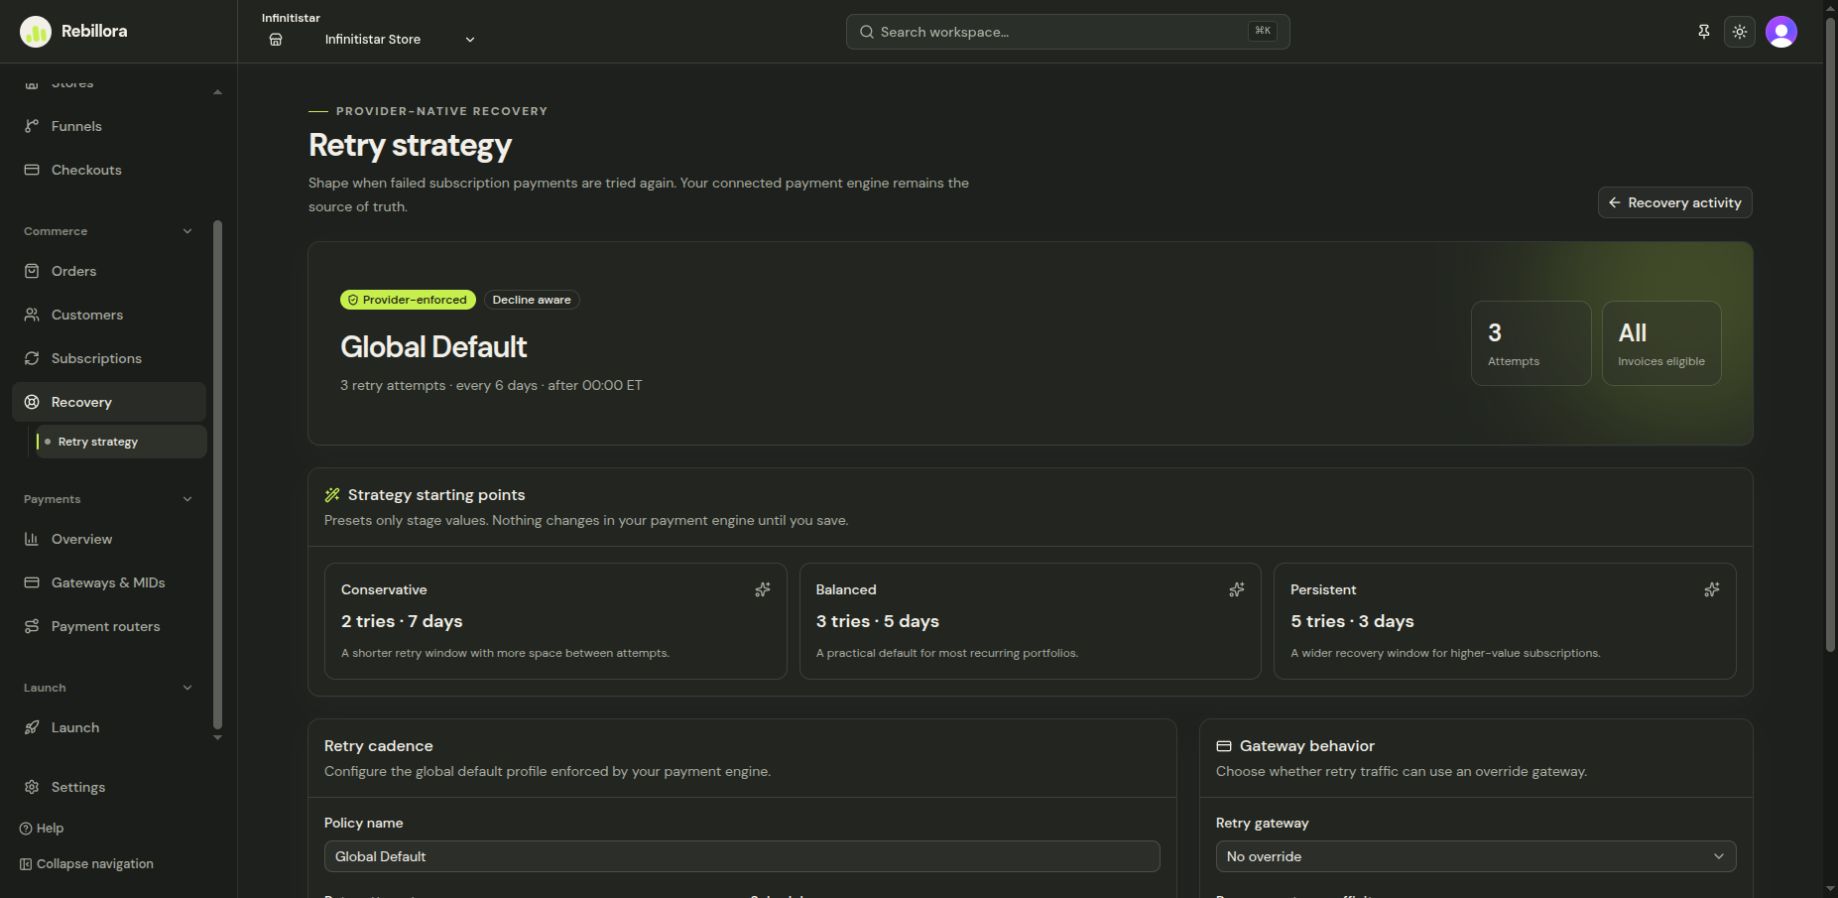
Task: Click the Provider-enforced badge
Action: pos(408,300)
